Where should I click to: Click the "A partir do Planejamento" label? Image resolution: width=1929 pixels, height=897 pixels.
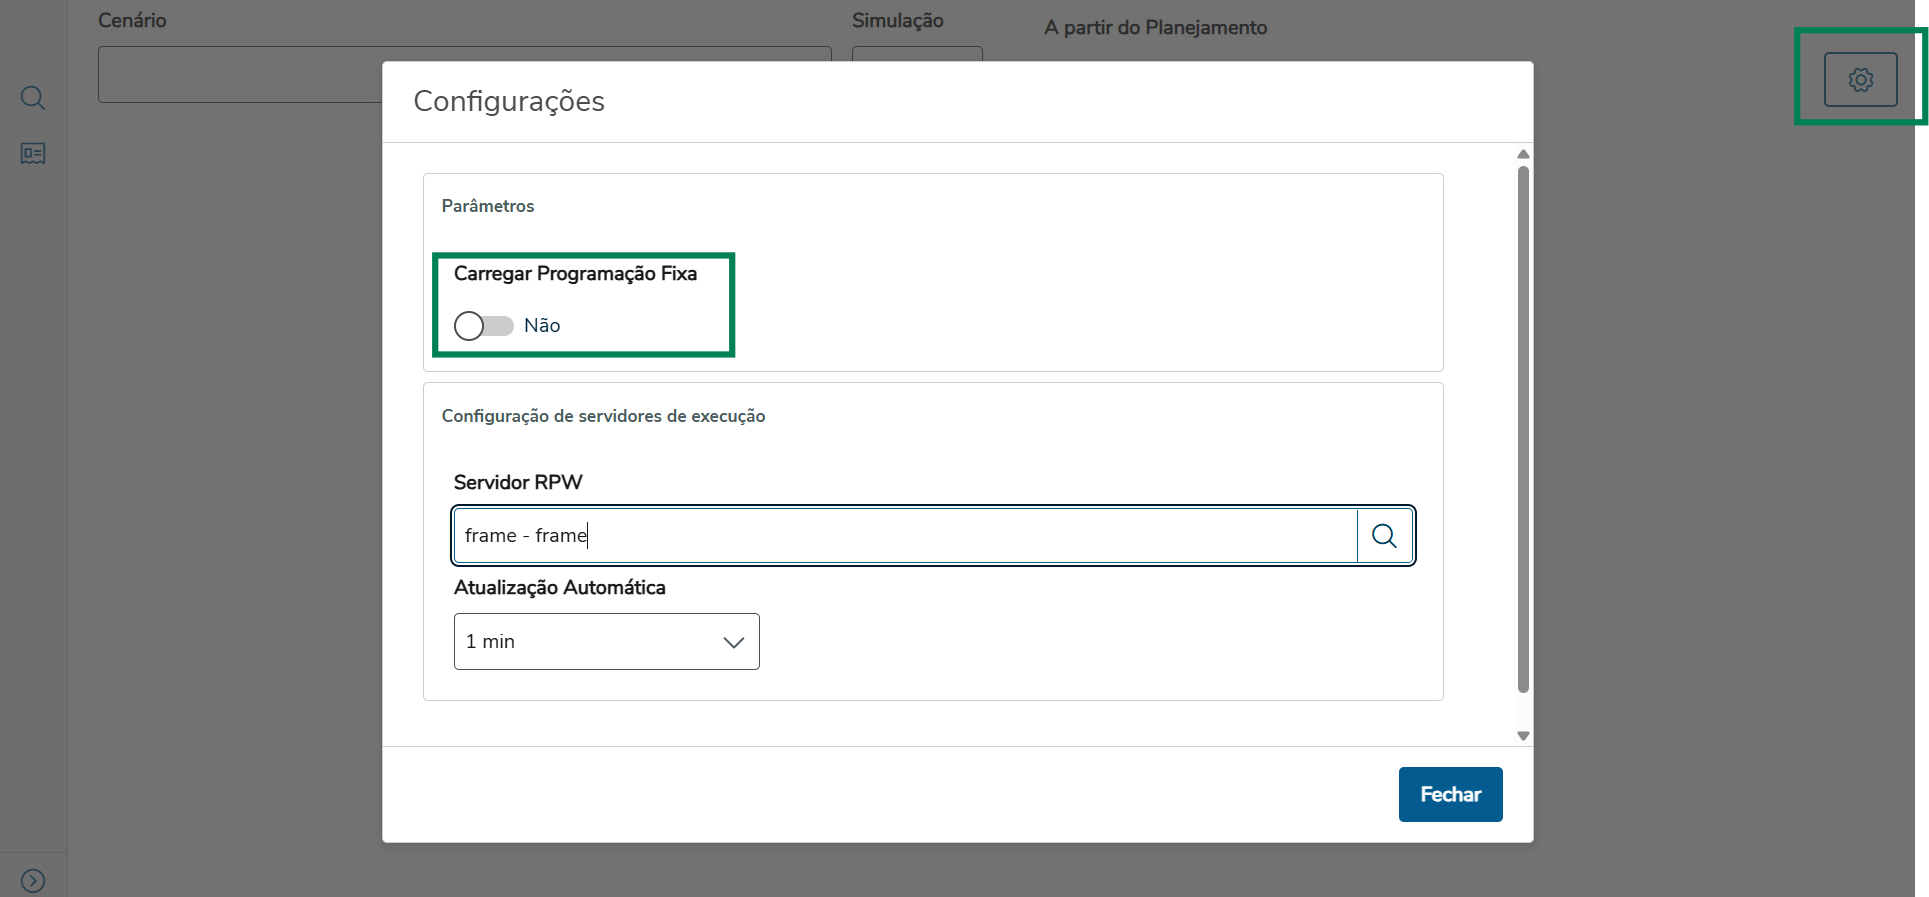pos(1155,28)
